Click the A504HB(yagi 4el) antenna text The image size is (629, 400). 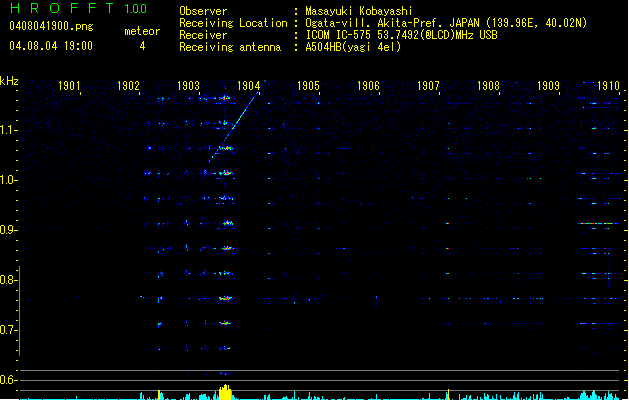[353, 47]
